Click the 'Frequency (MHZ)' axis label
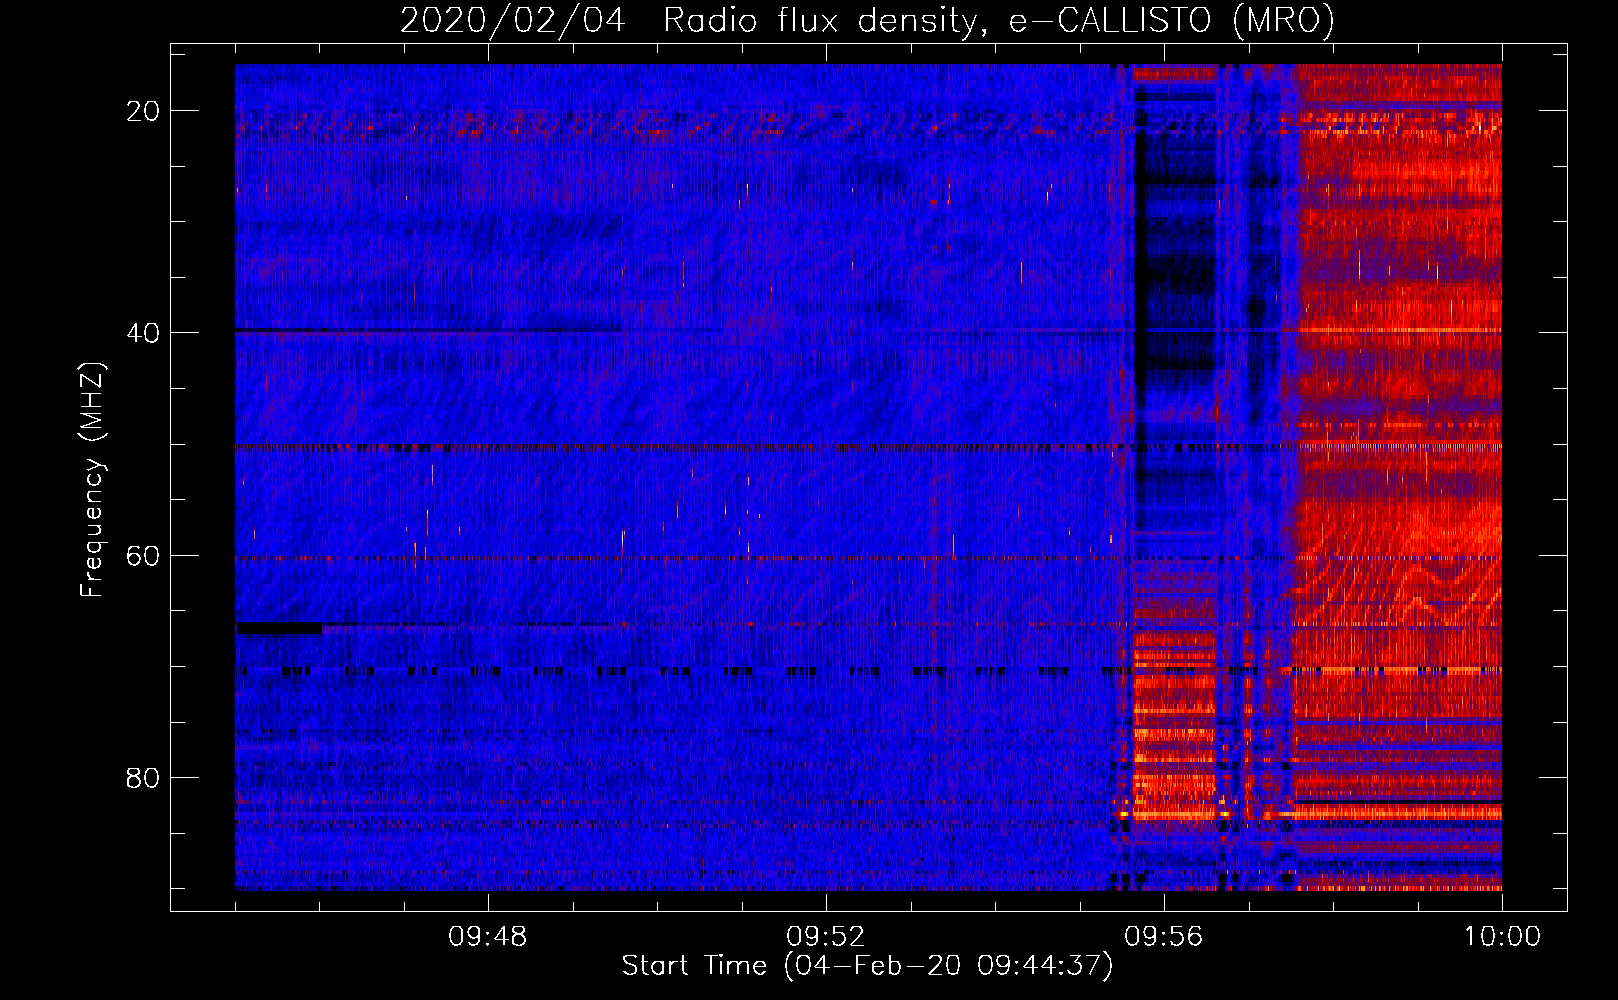This screenshot has width=1618, height=1000. [x=92, y=480]
